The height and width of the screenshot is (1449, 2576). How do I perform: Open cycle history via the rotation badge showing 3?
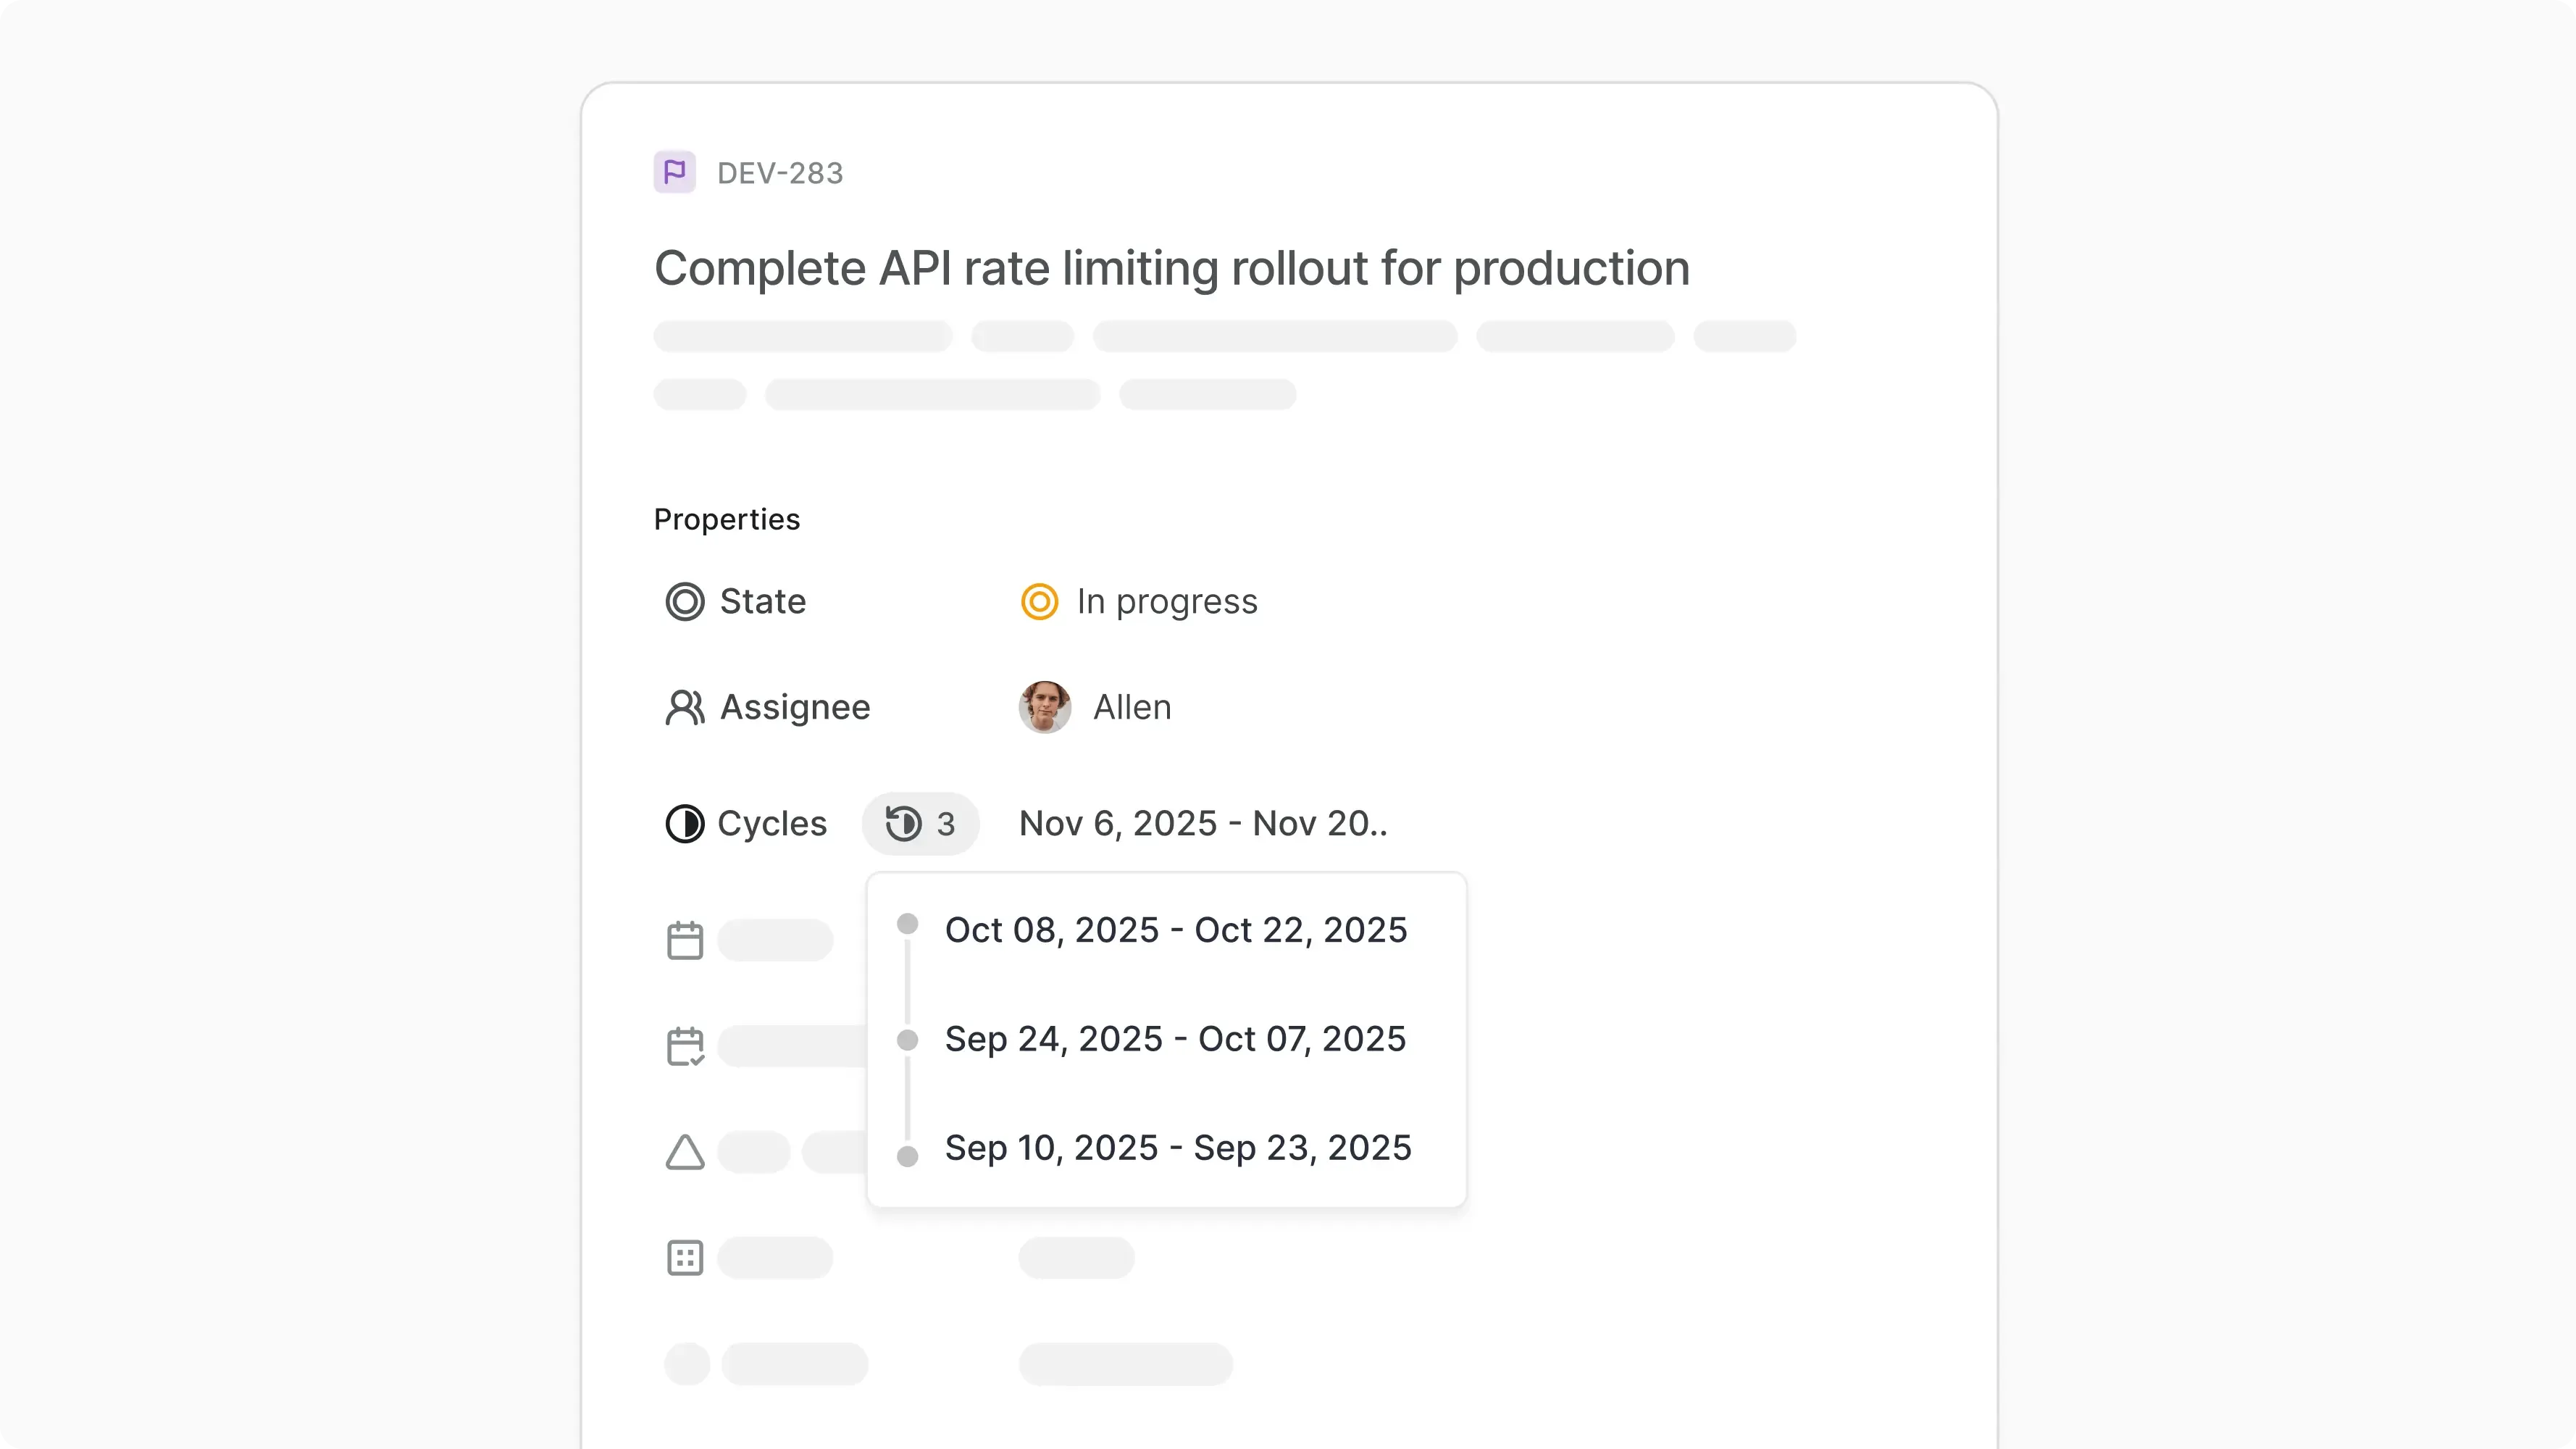tap(920, 823)
